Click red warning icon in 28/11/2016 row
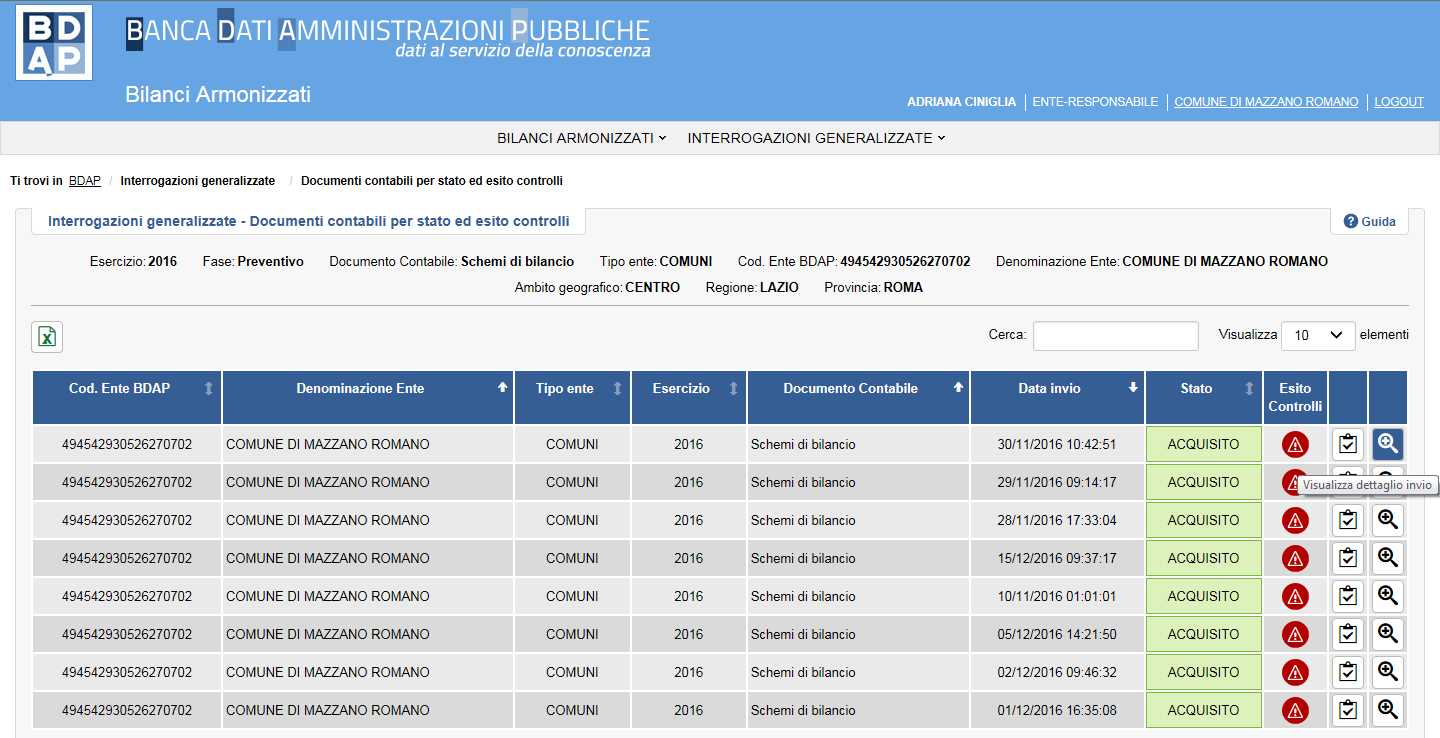1440x738 pixels. (1295, 520)
